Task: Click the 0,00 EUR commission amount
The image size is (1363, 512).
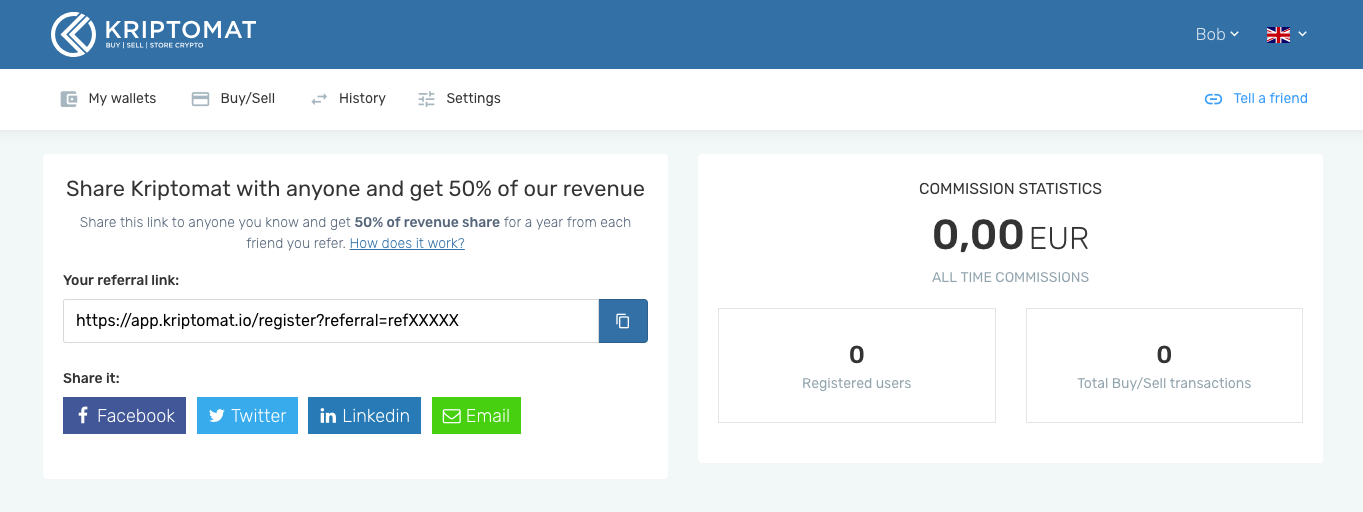Action: (x=1010, y=236)
